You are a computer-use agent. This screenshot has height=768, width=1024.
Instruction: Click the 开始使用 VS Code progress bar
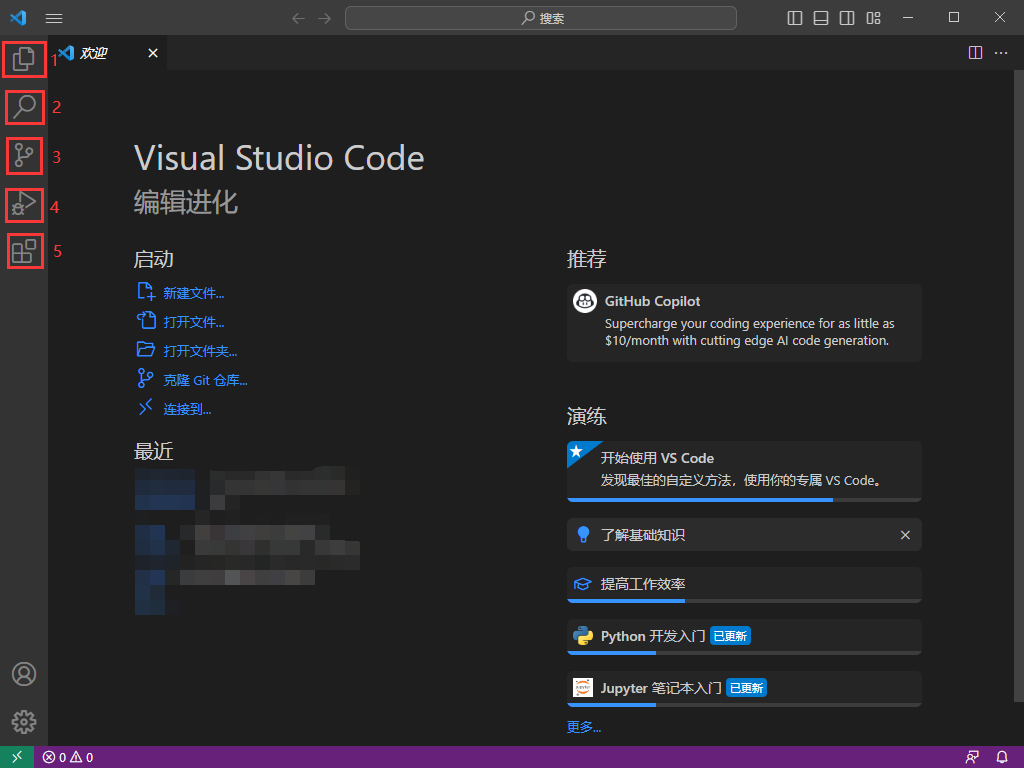[x=744, y=500]
